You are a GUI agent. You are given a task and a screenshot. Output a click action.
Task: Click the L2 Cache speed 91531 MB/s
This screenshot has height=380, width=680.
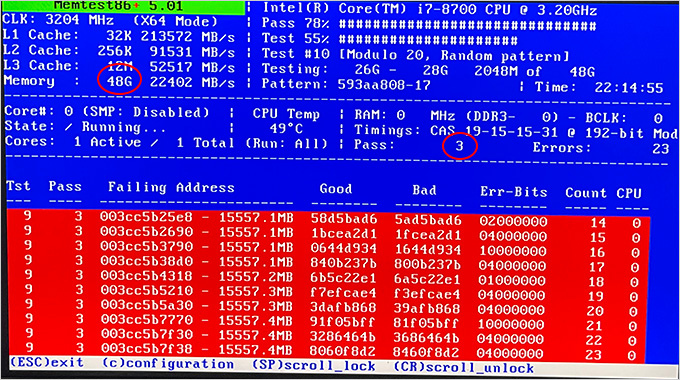192,52
